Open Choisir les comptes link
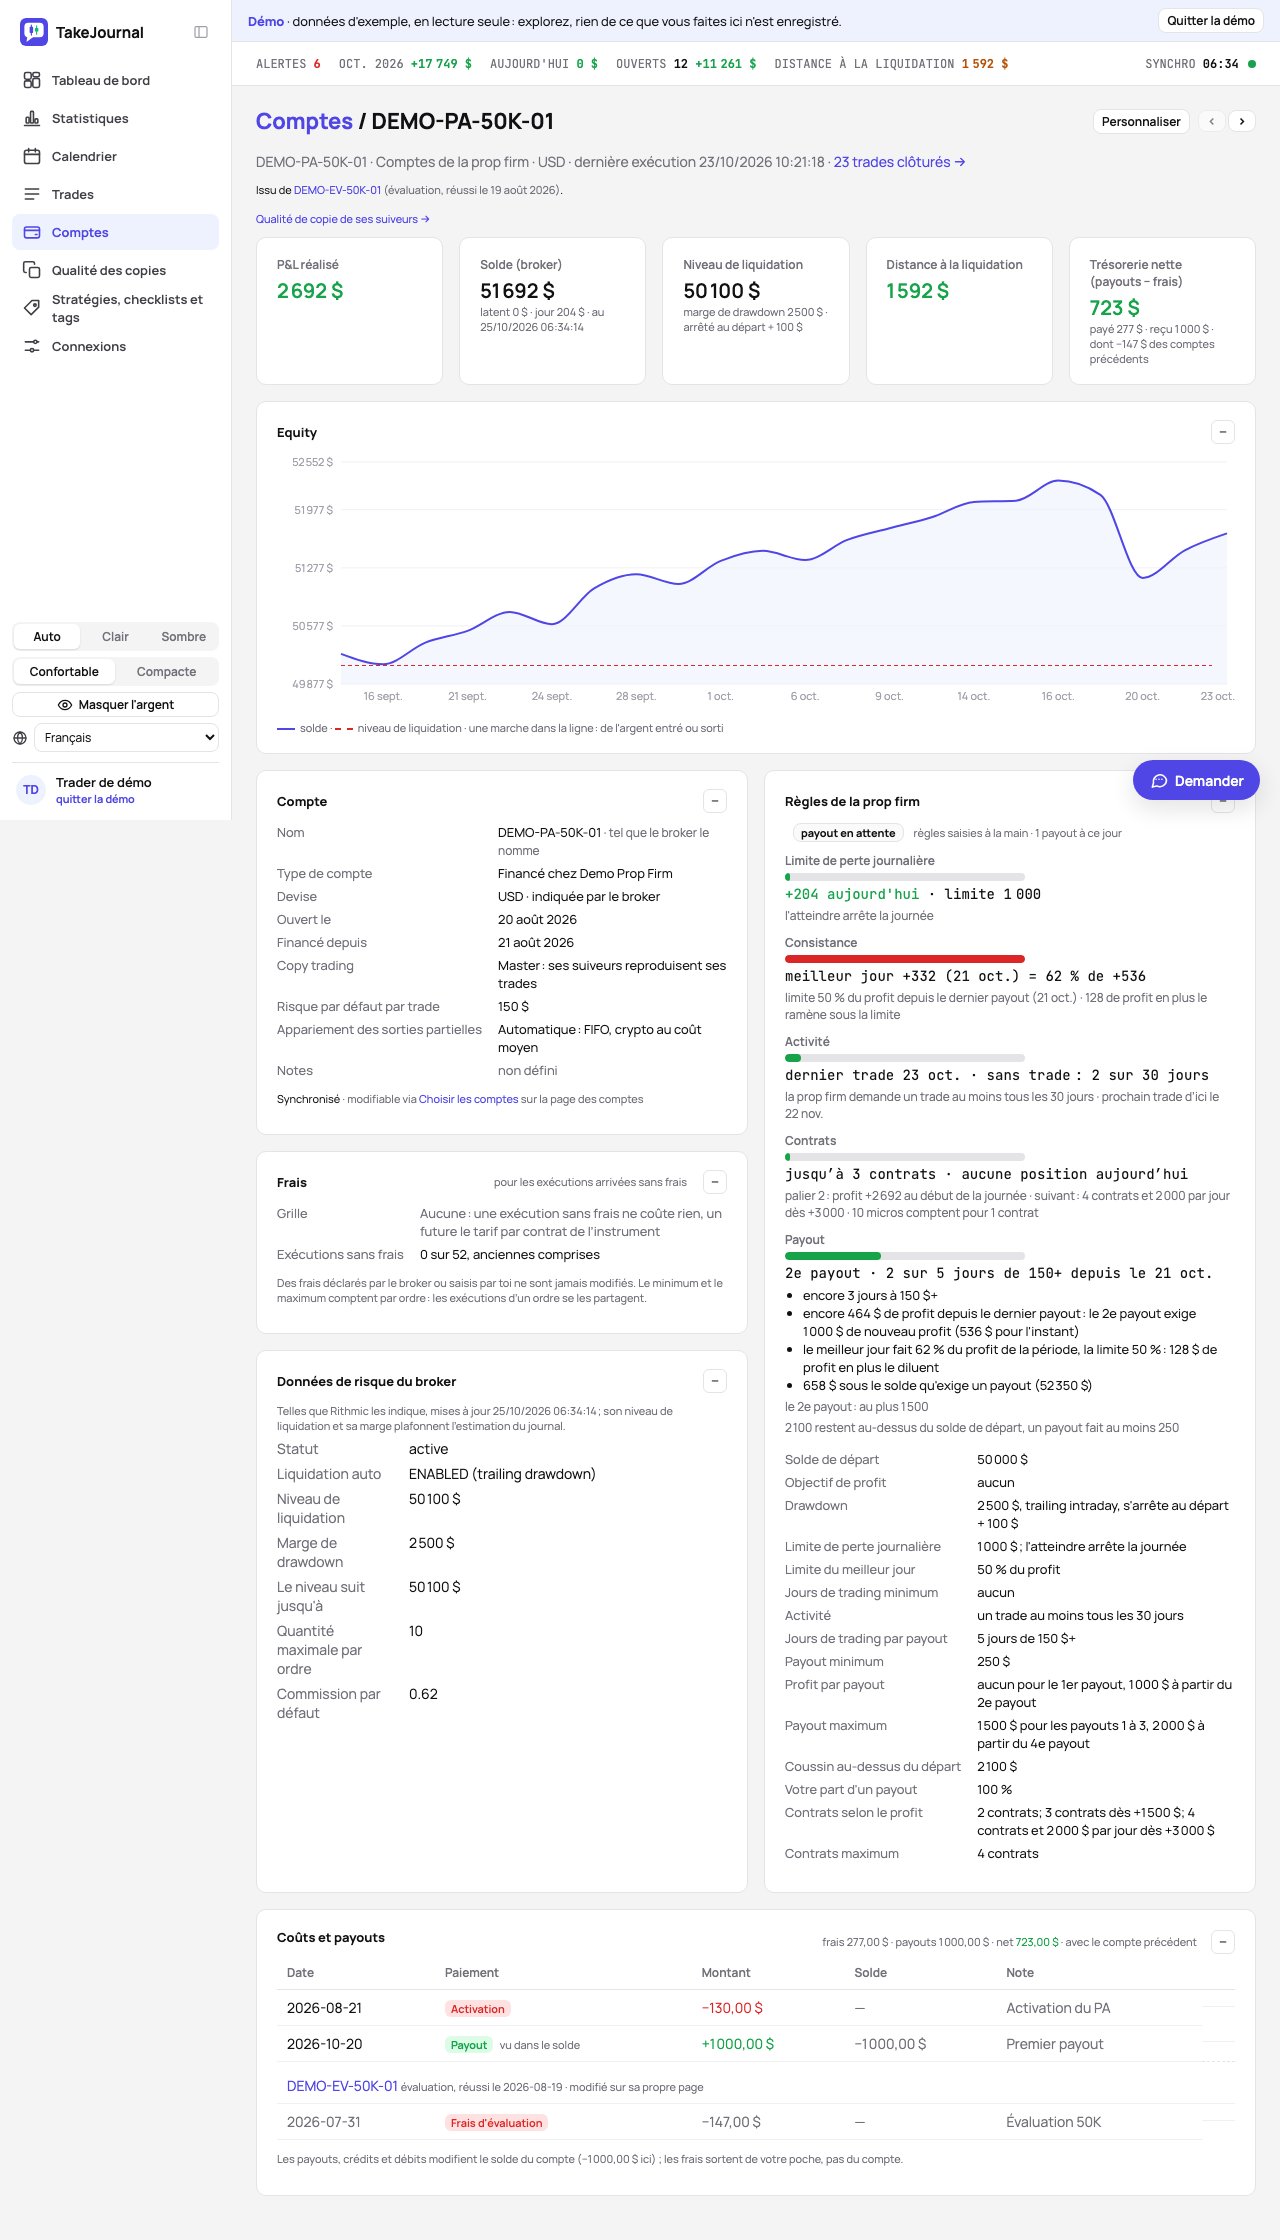The image size is (1280, 2240). click(x=468, y=1099)
